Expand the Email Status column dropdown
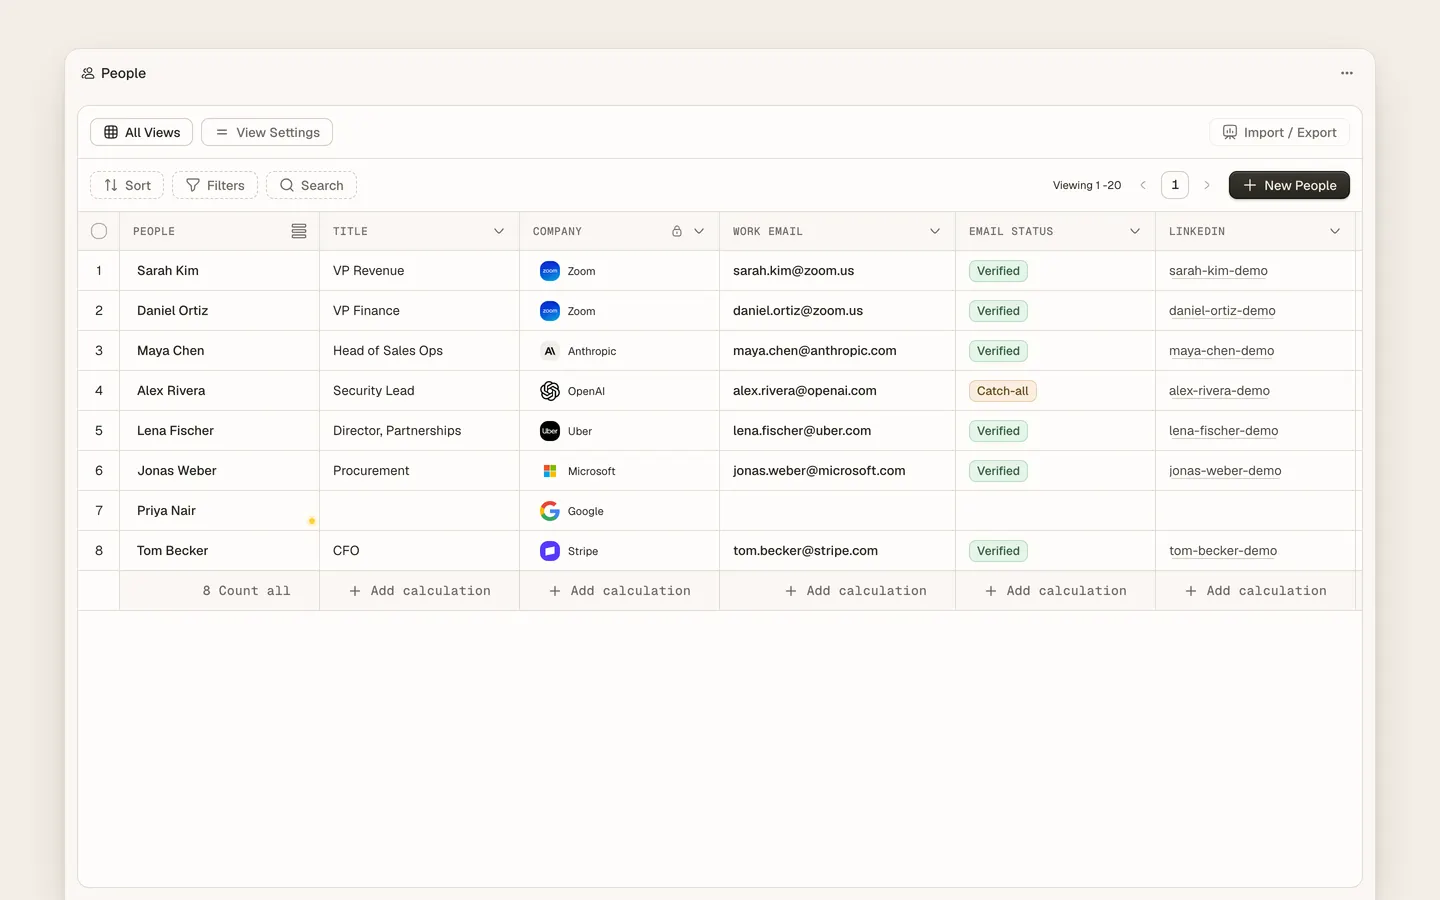 click(x=1135, y=231)
